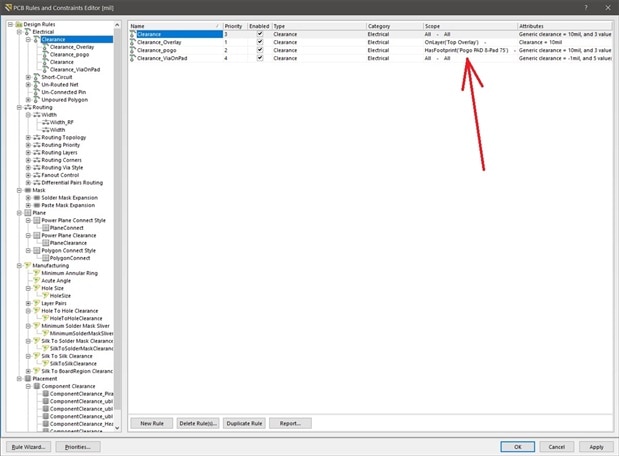Click the Electrical category icon in tree
The width and height of the screenshot is (619, 456).
coord(28,32)
